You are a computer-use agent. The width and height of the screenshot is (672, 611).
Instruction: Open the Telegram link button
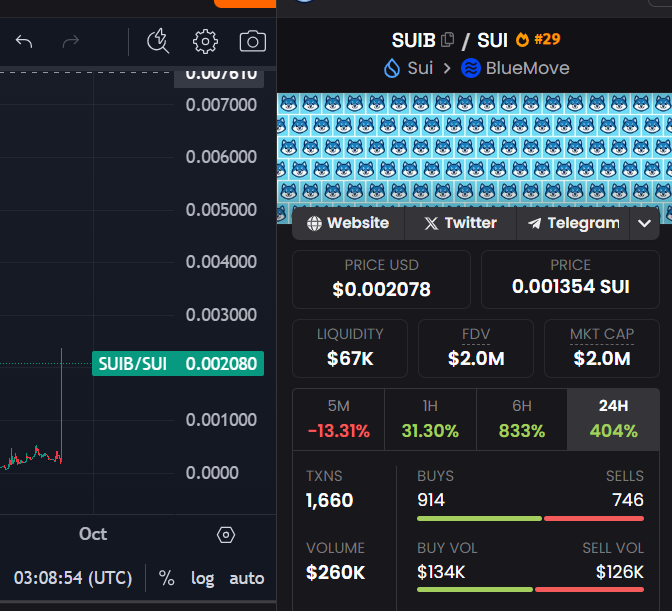[573, 223]
